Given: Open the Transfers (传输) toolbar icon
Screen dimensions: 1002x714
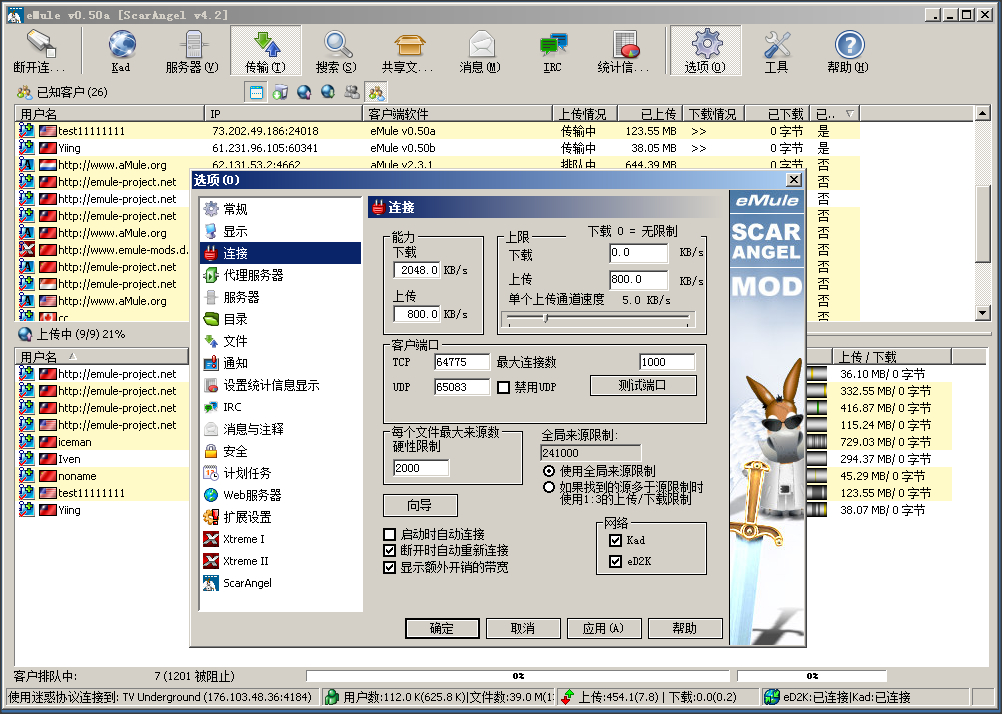Looking at the screenshot, I should tap(265, 51).
